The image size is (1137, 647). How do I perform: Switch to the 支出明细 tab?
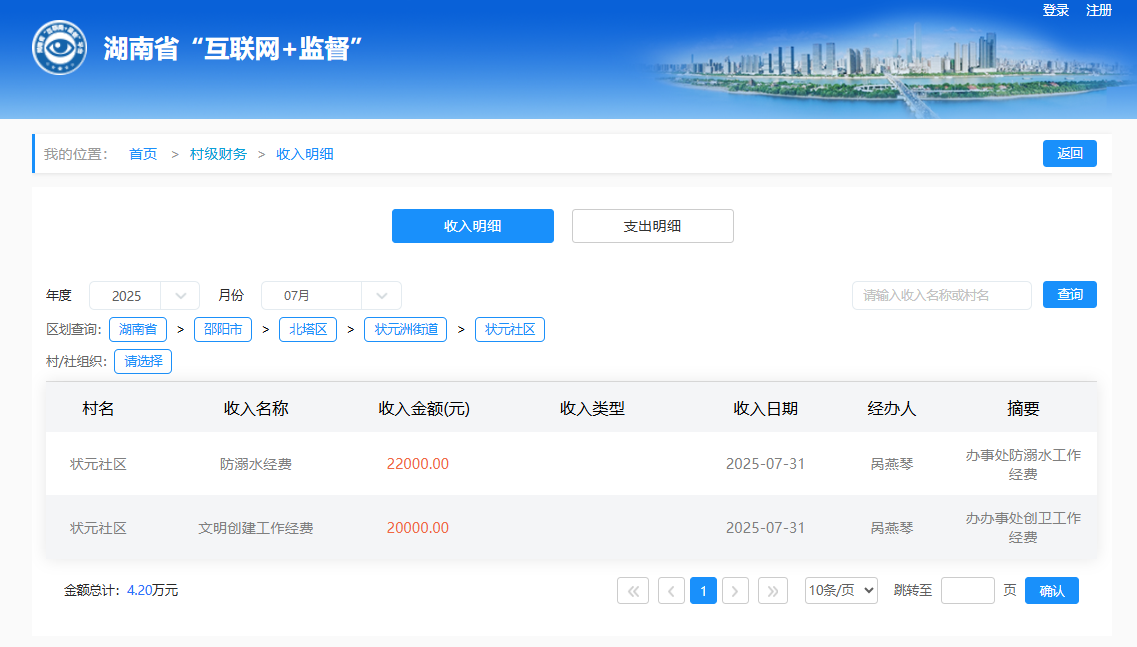[652, 226]
